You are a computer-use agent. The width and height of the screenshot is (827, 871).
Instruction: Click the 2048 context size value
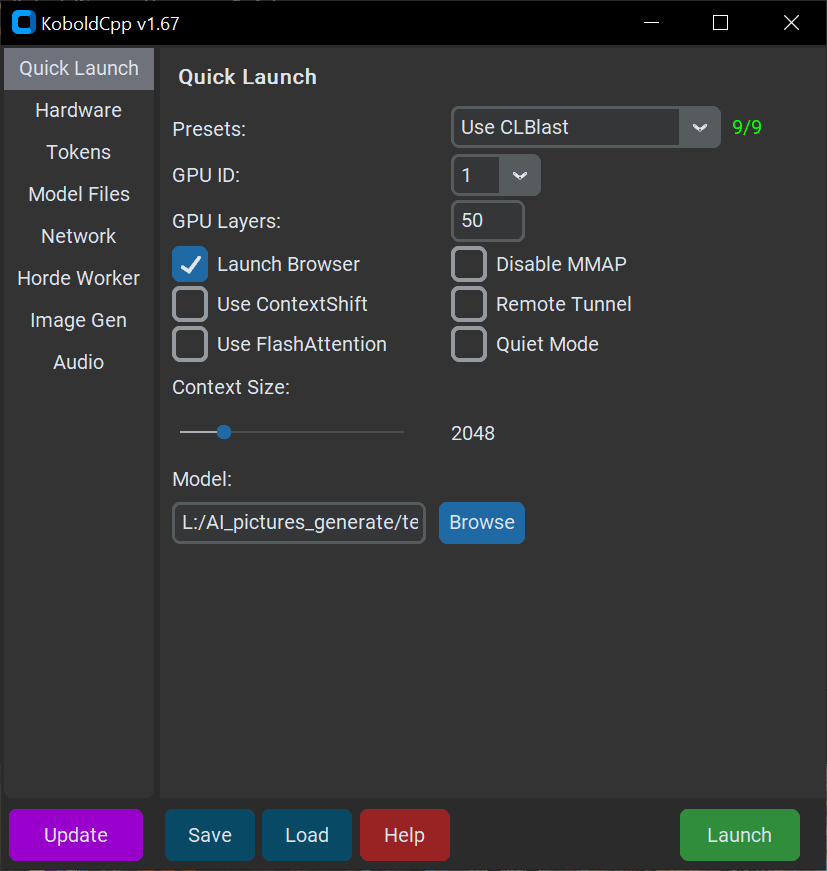473,433
